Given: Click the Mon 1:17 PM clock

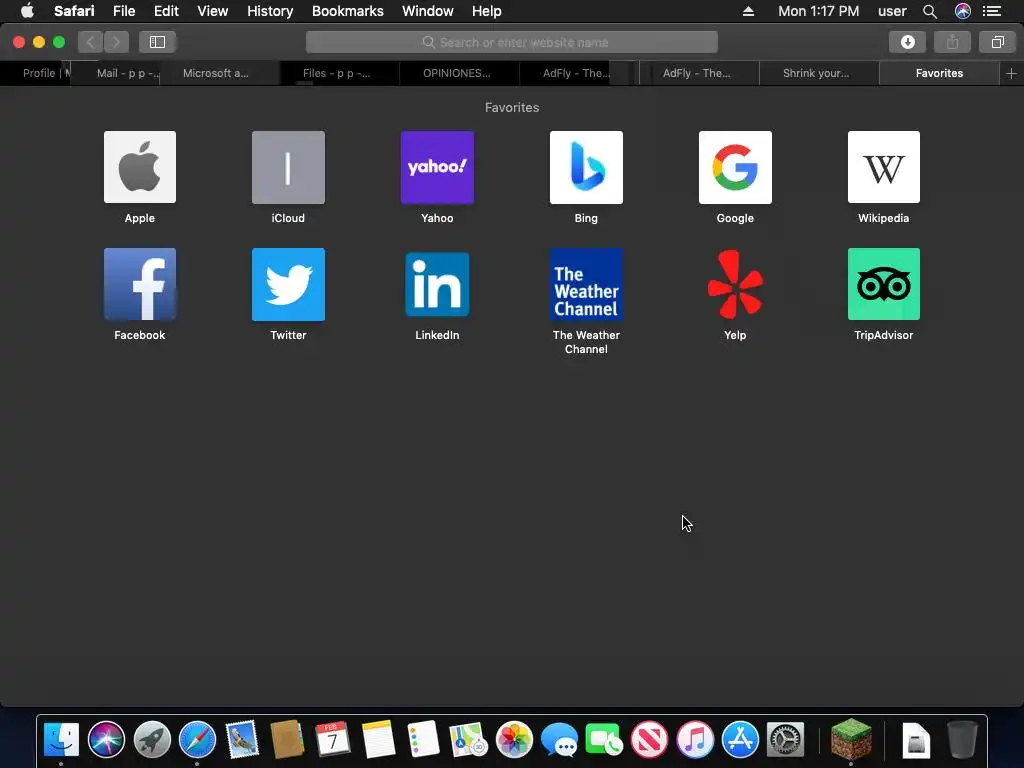Looking at the screenshot, I should click(x=818, y=11).
